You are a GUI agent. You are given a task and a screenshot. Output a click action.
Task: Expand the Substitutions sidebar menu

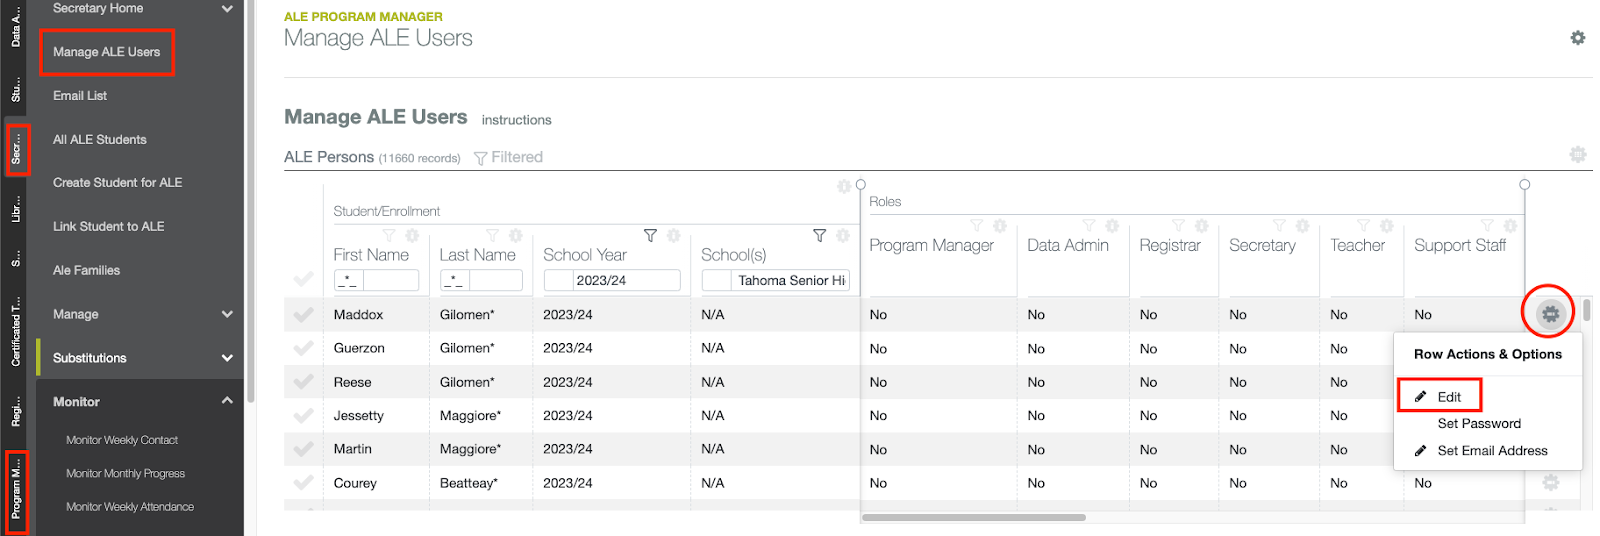[x=227, y=358]
